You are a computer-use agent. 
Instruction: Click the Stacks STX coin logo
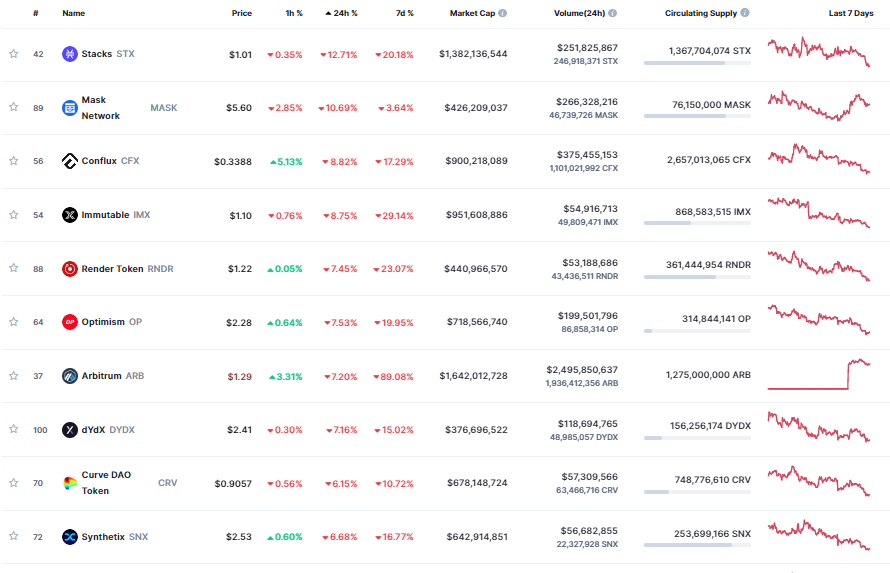pyautogui.click(x=69, y=54)
